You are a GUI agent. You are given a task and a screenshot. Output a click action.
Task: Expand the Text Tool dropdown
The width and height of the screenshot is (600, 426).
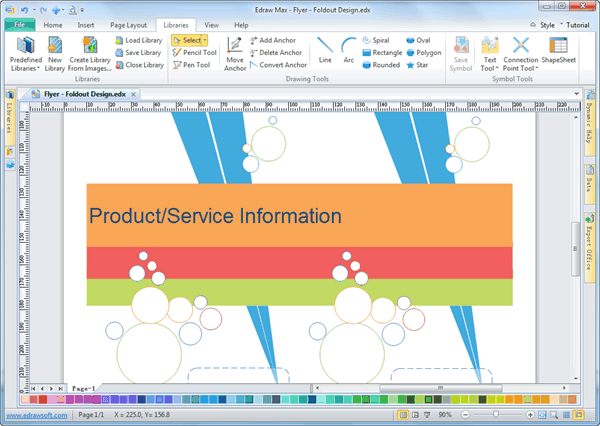(489, 68)
